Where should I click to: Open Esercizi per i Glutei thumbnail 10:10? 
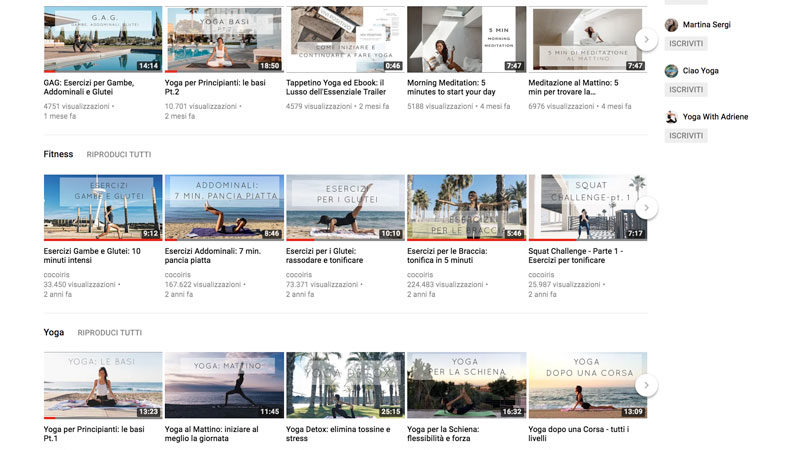(345, 208)
